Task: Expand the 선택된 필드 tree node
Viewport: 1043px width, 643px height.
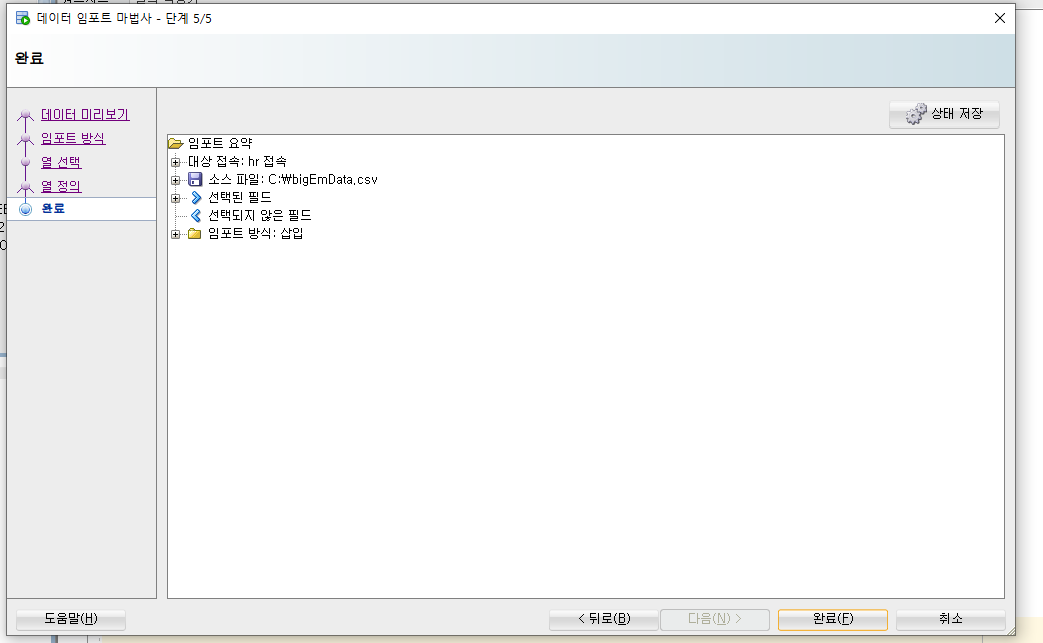Action: point(176,197)
